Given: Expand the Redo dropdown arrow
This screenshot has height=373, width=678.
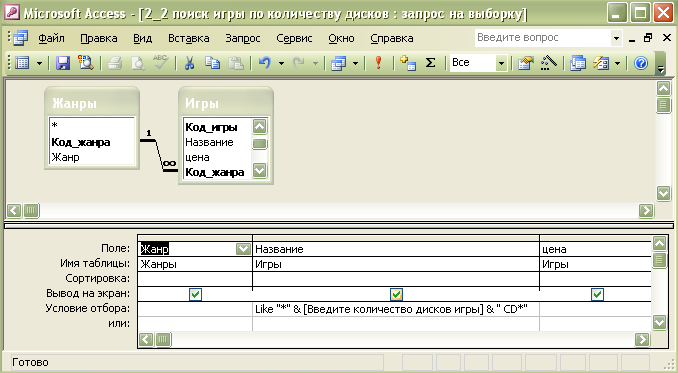Looking at the screenshot, I should coord(315,63).
